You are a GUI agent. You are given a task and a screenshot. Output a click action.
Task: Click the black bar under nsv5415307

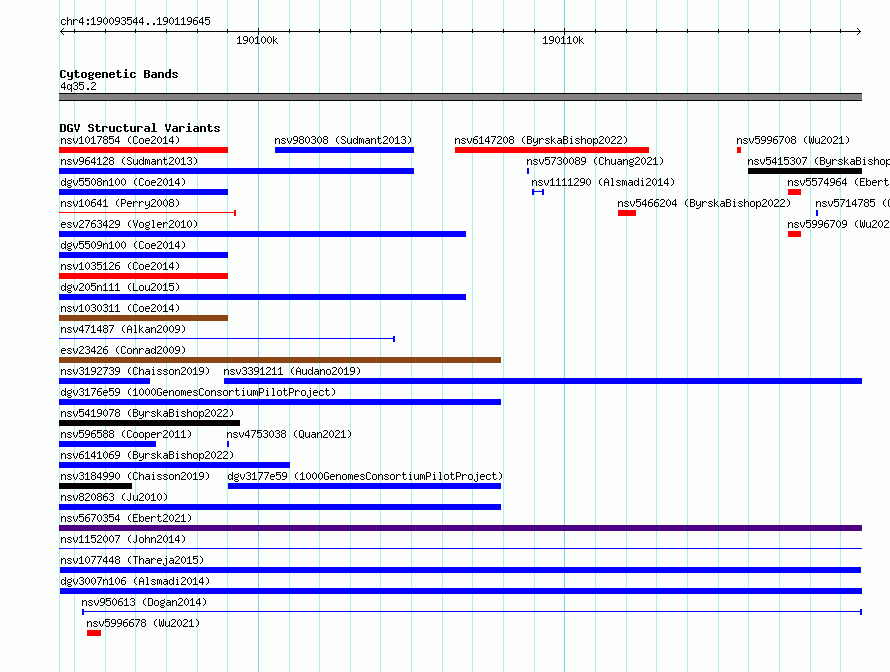tap(805, 171)
